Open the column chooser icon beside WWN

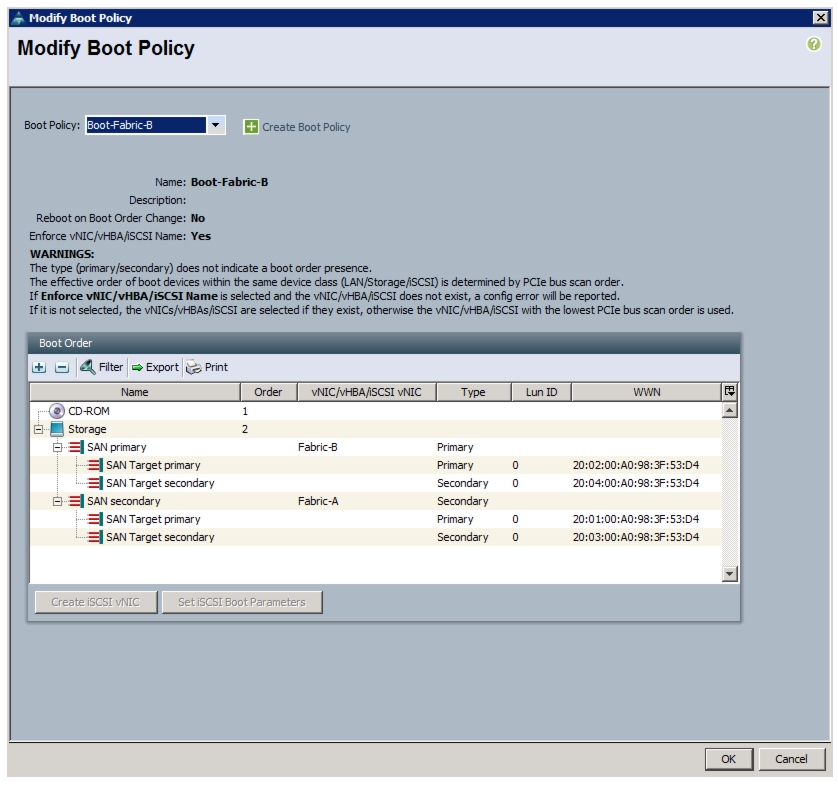[730, 391]
